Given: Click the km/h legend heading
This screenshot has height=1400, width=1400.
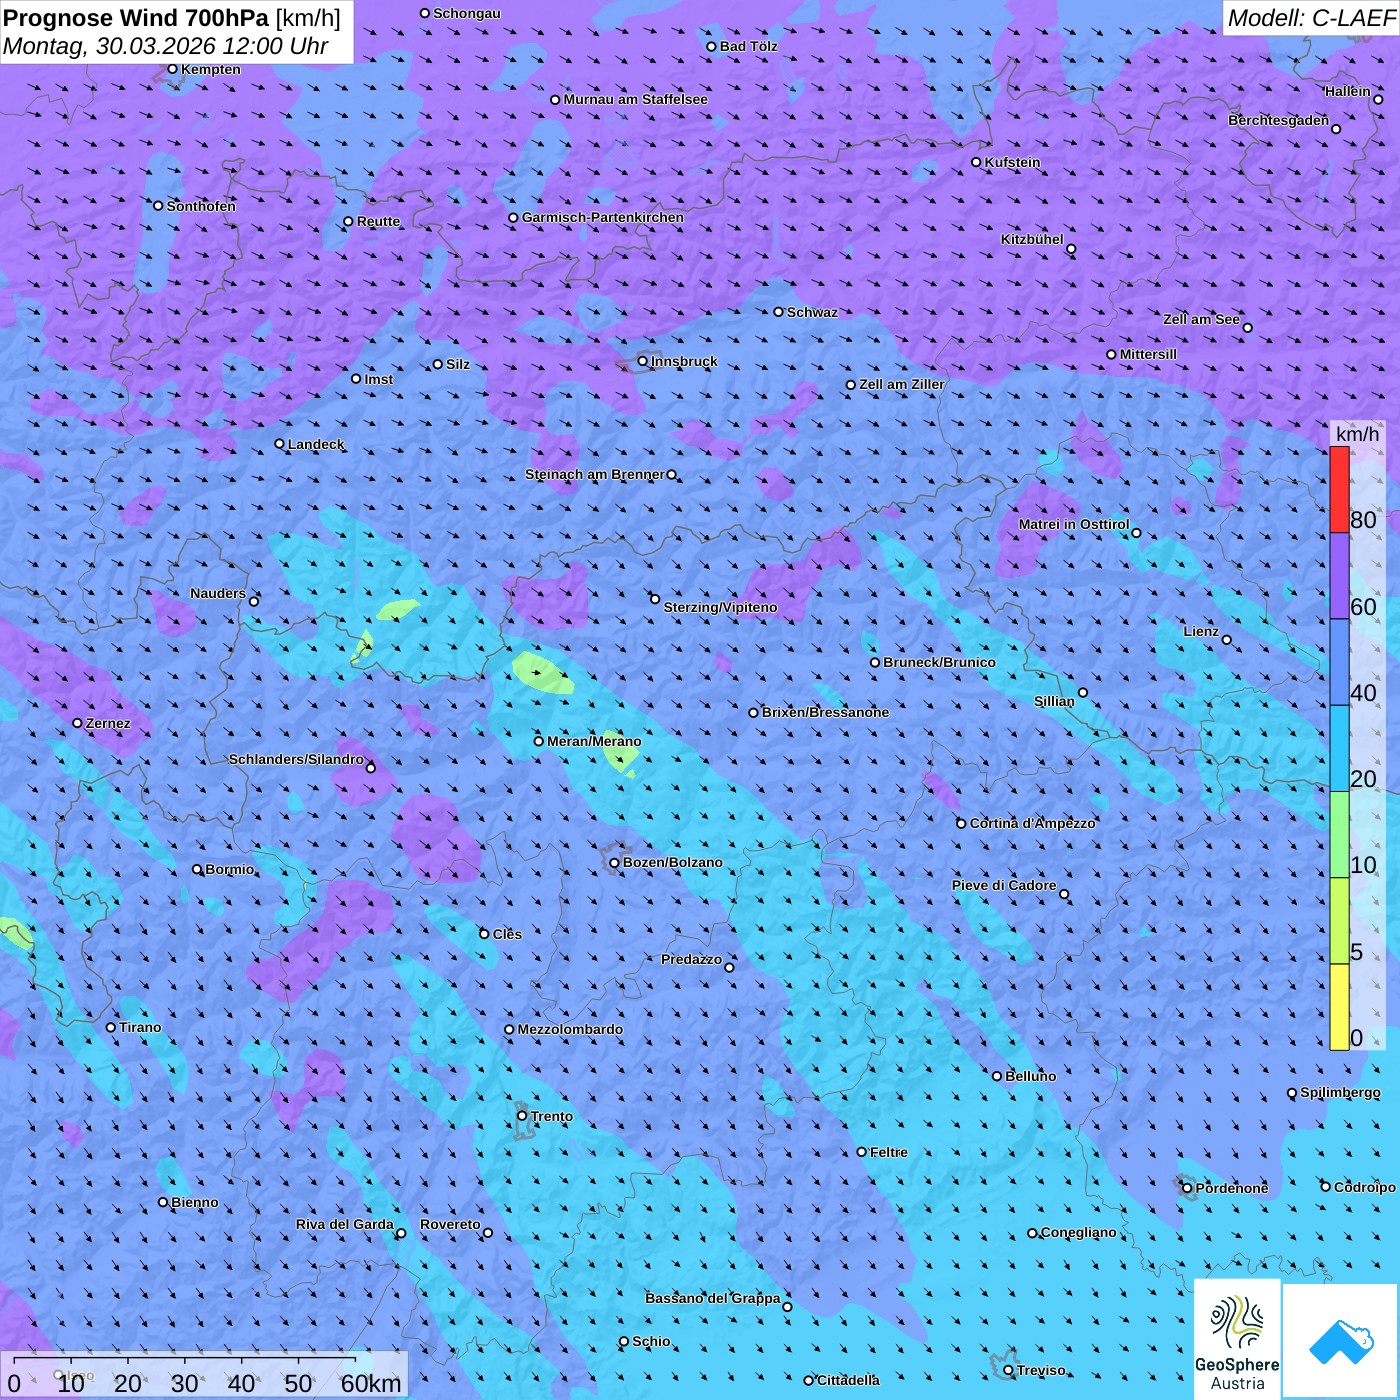Looking at the screenshot, I should [x=1357, y=433].
